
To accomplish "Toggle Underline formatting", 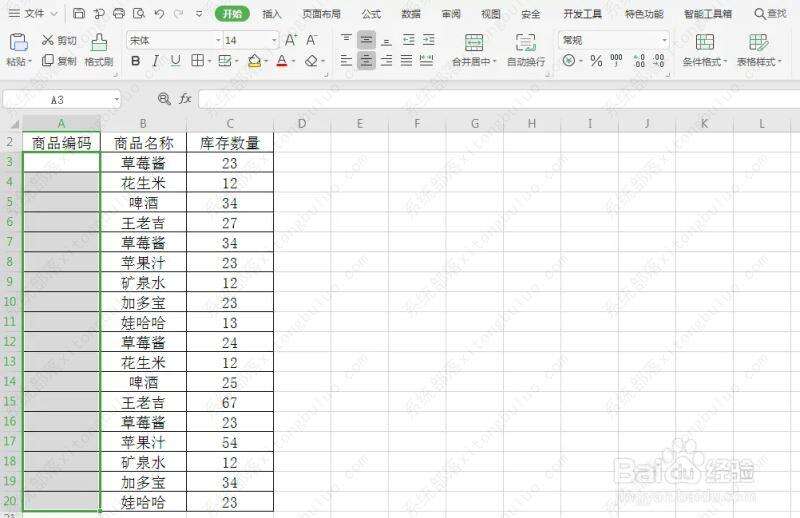I will pos(175,61).
